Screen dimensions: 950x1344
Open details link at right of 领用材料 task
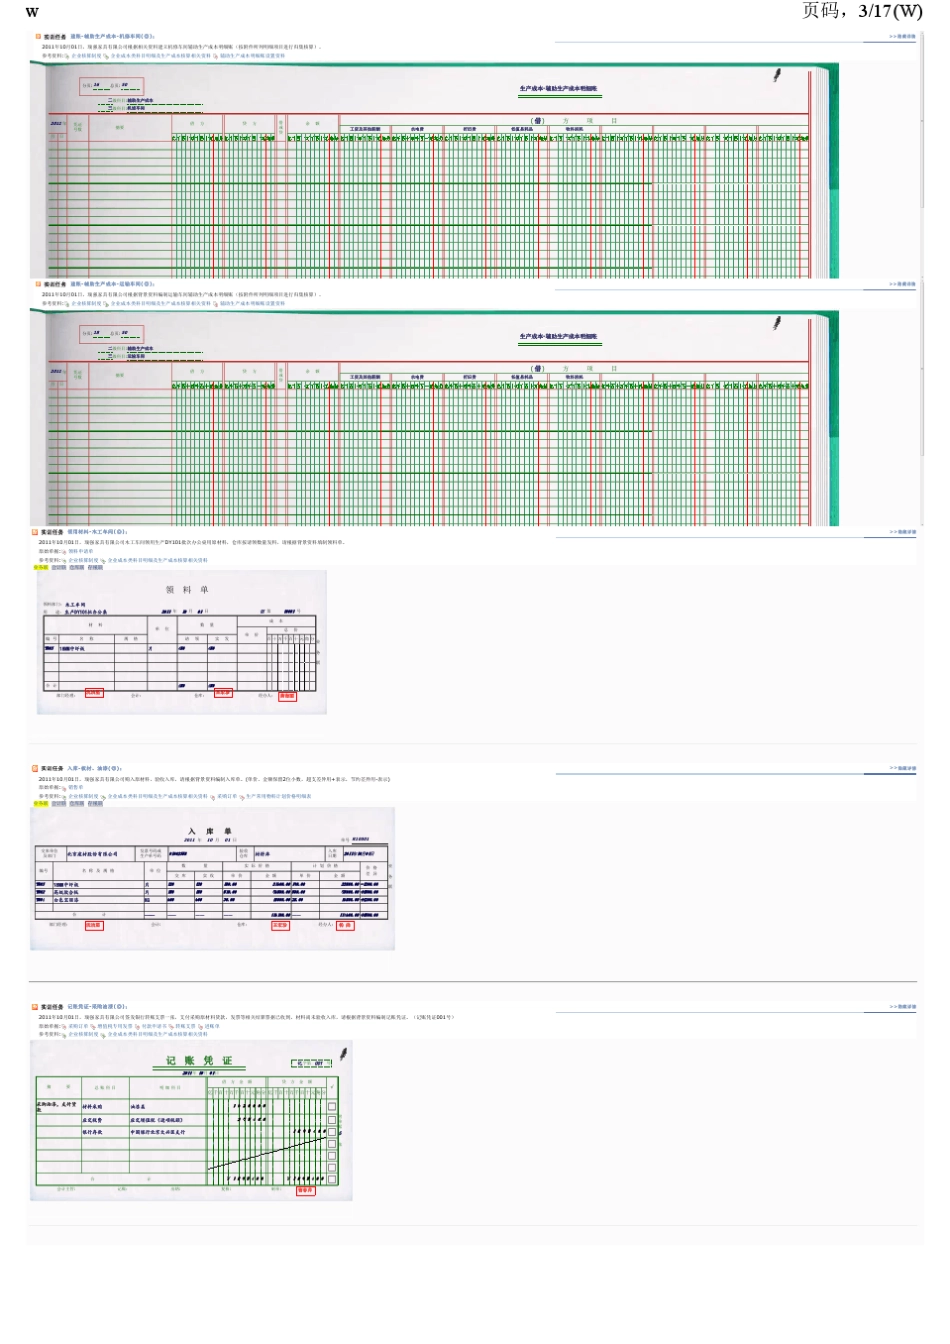click(x=902, y=532)
